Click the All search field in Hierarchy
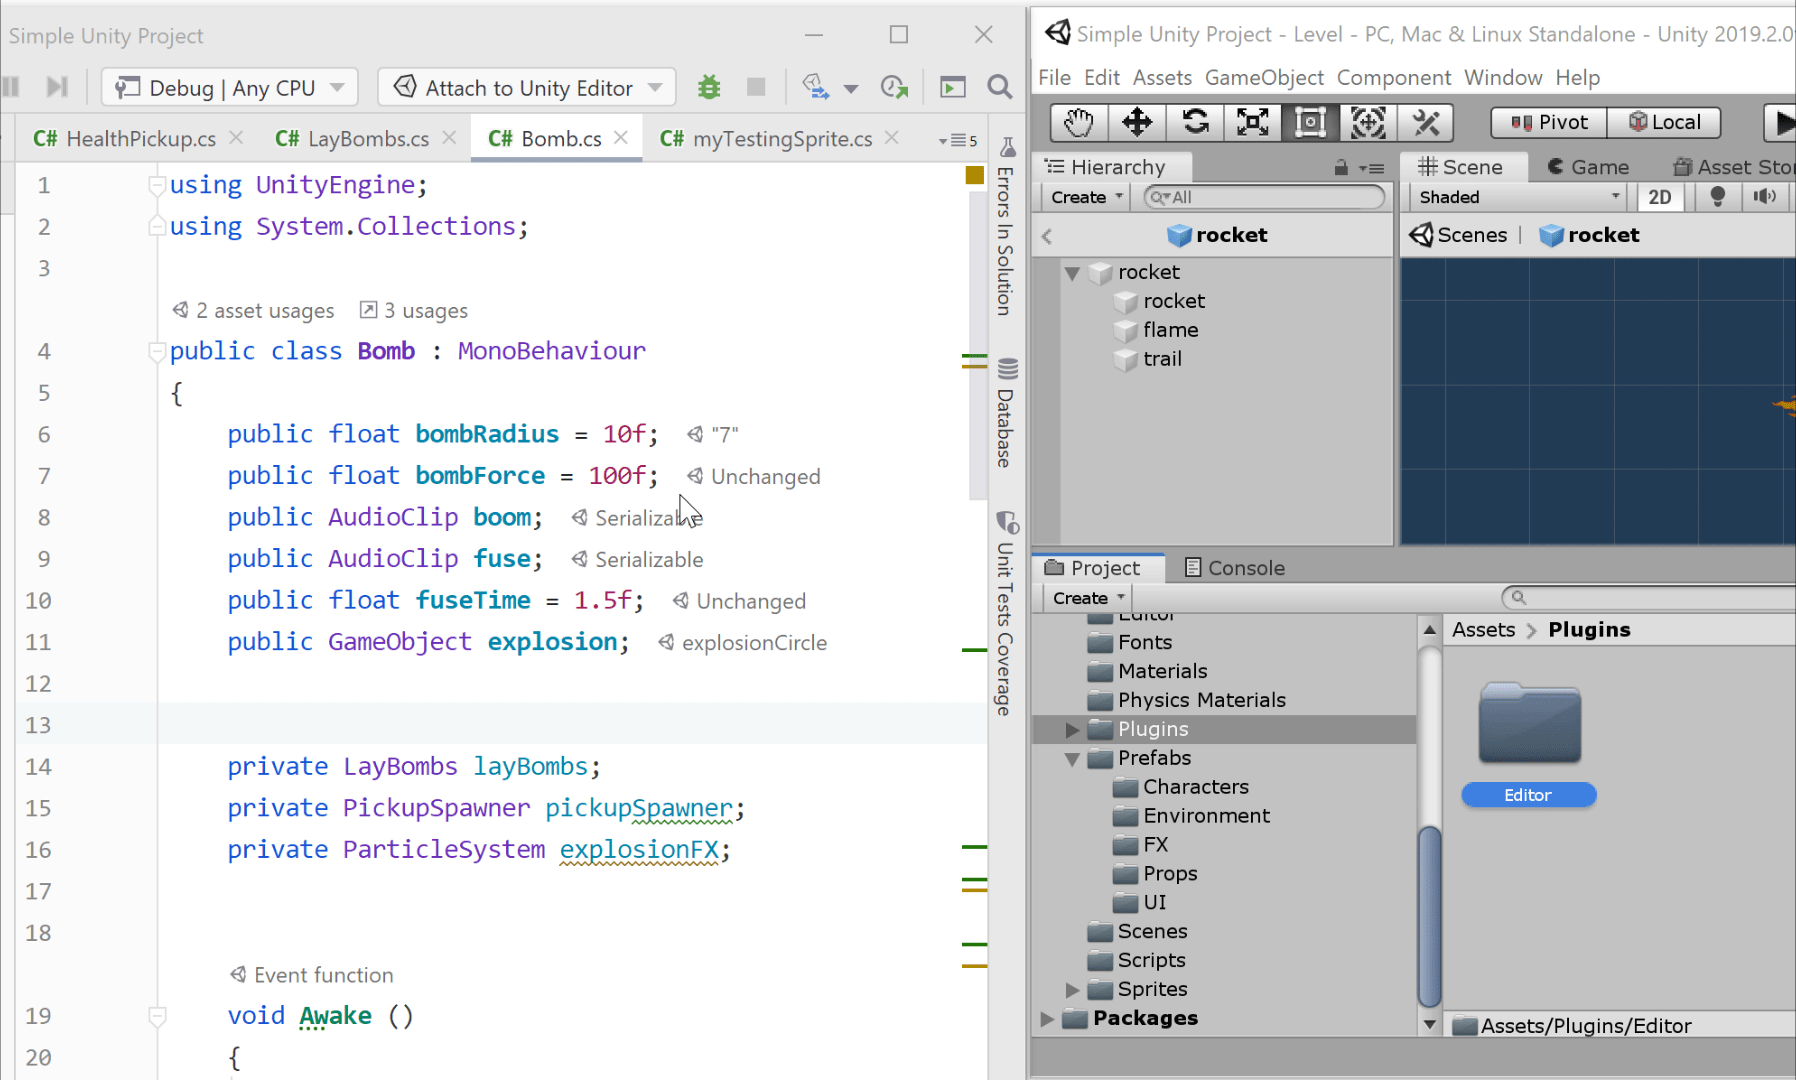This screenshot has width=1796, height=1080. (x=1262, y=197)
